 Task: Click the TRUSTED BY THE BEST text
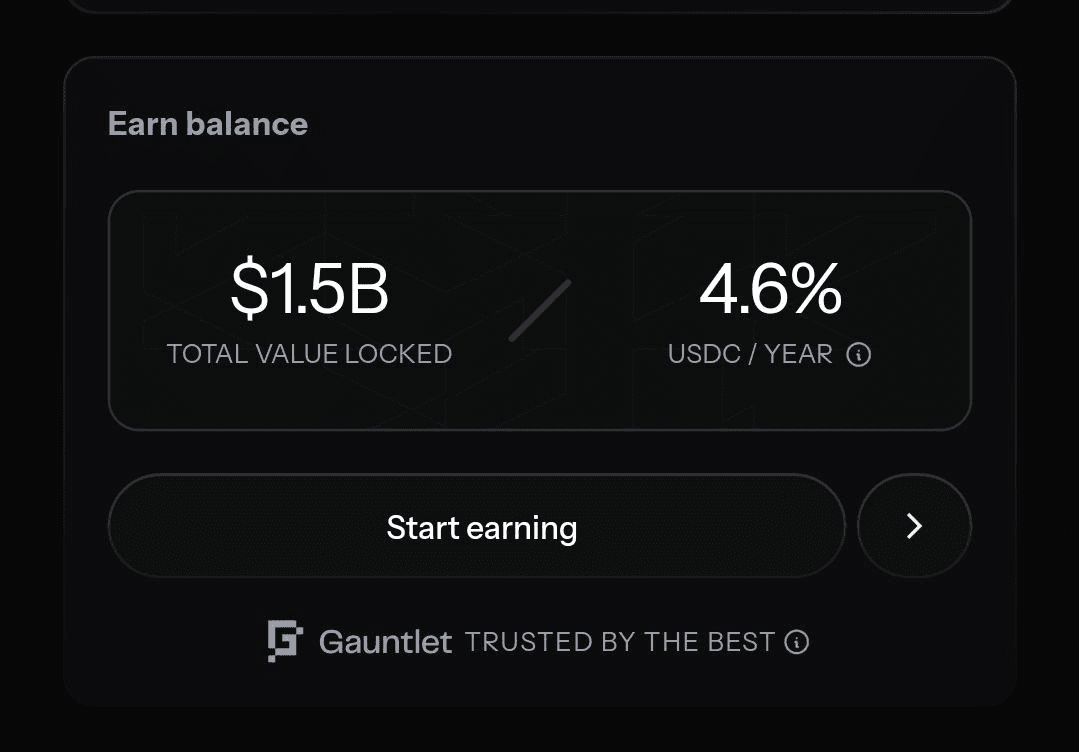coord(620,642)
